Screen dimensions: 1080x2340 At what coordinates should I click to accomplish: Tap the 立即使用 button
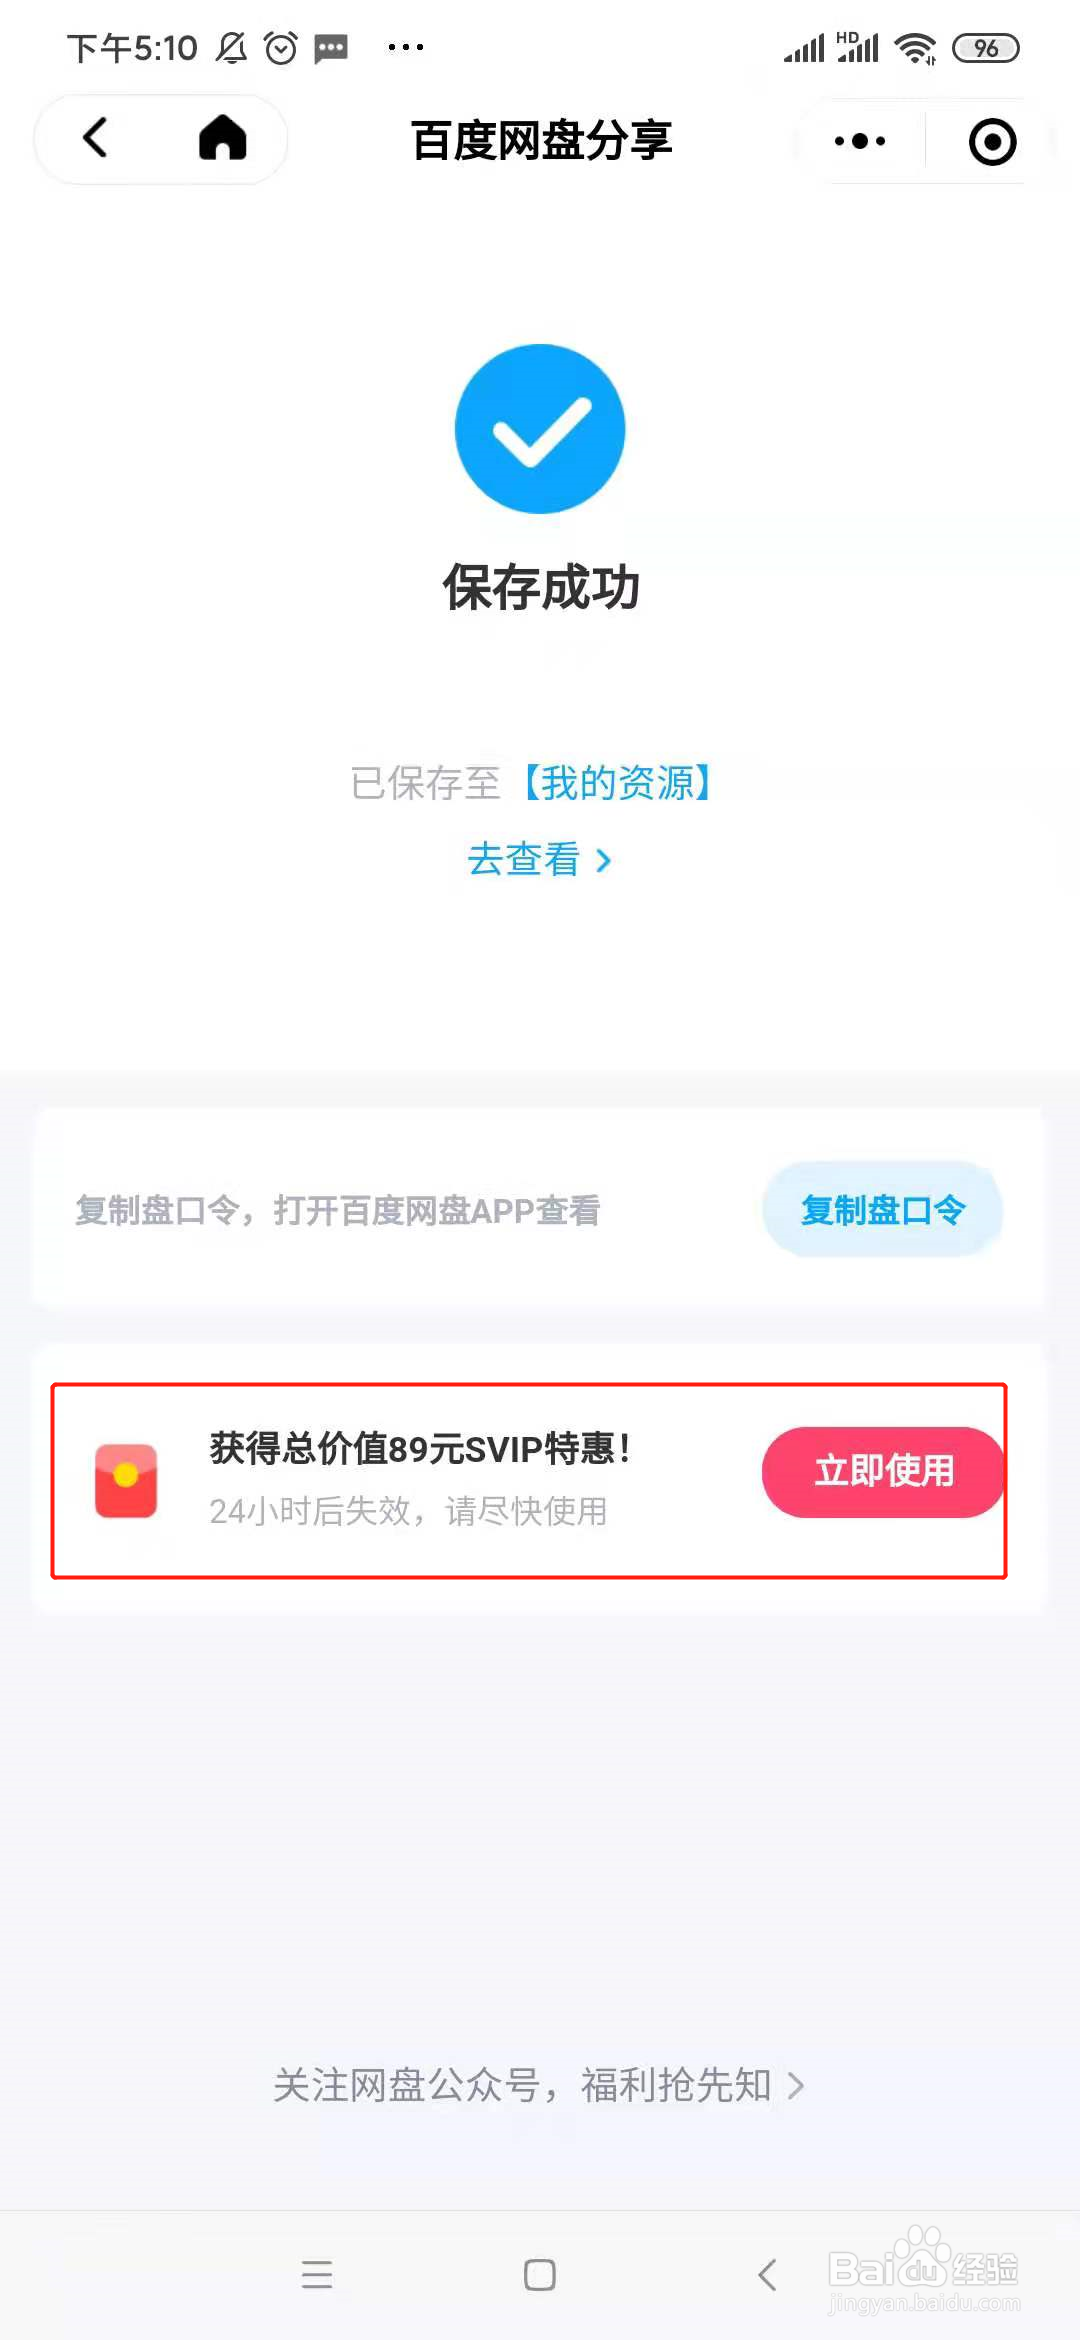(x=883, y=1471)
